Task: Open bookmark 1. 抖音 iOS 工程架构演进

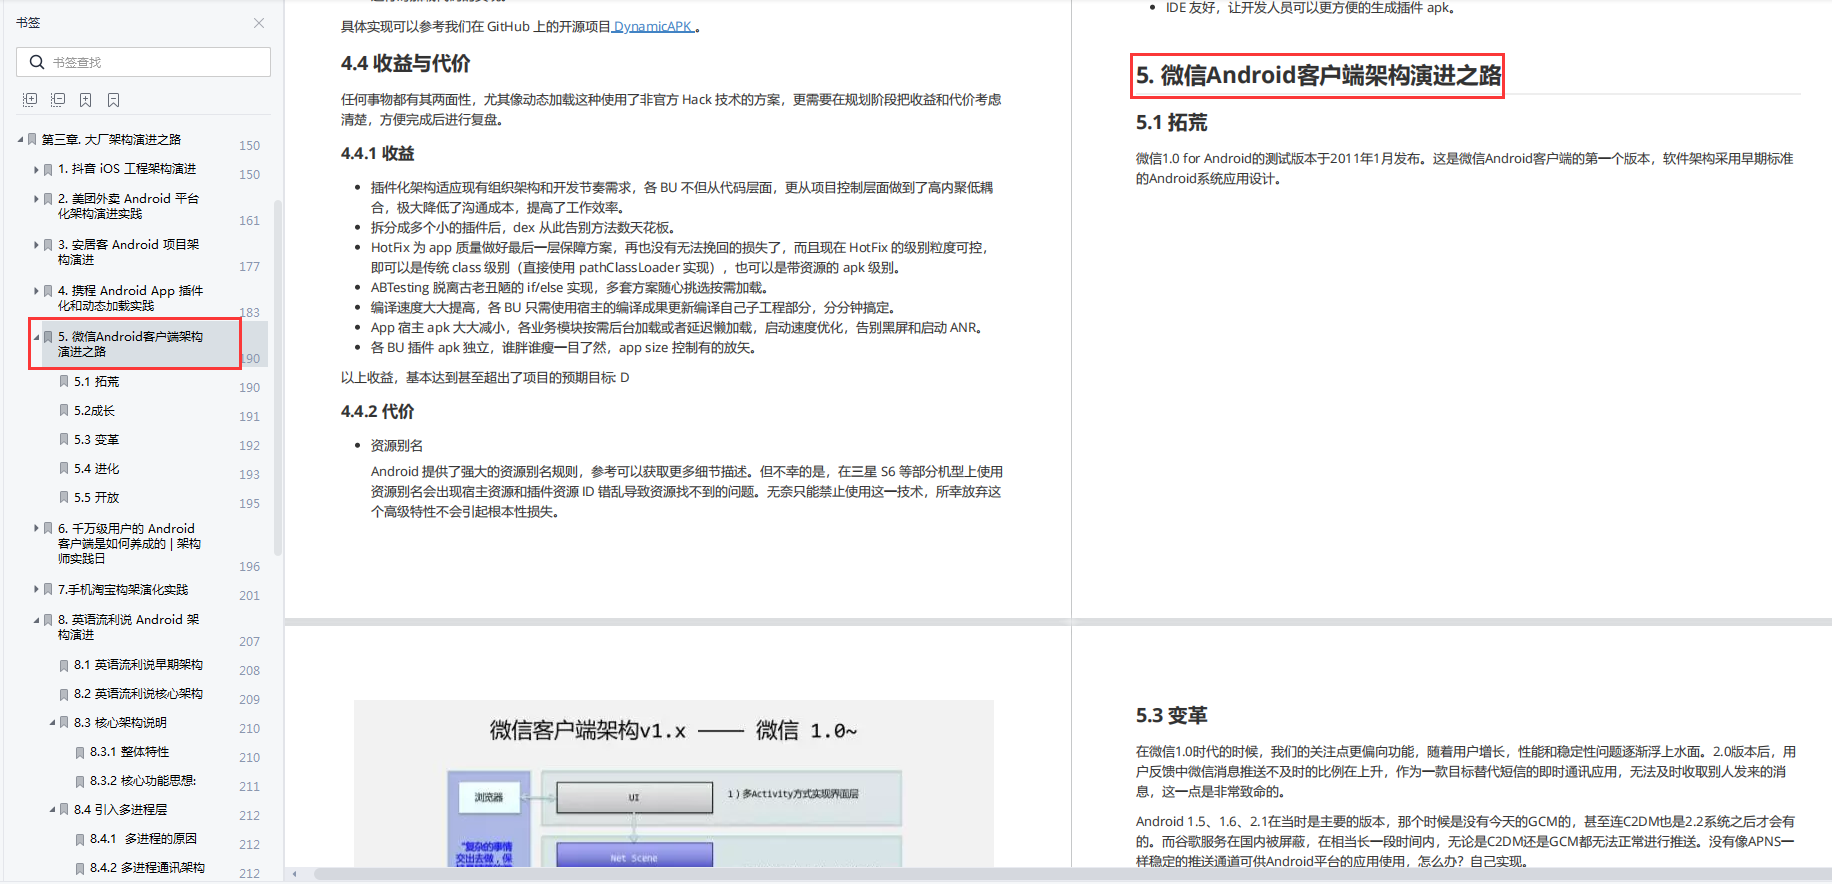Action: (x=127, y=169)
